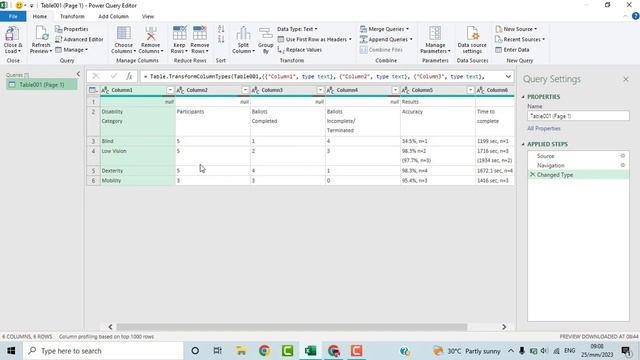
Task: Open Recent Sources dropdown
Action: point(520,39)
